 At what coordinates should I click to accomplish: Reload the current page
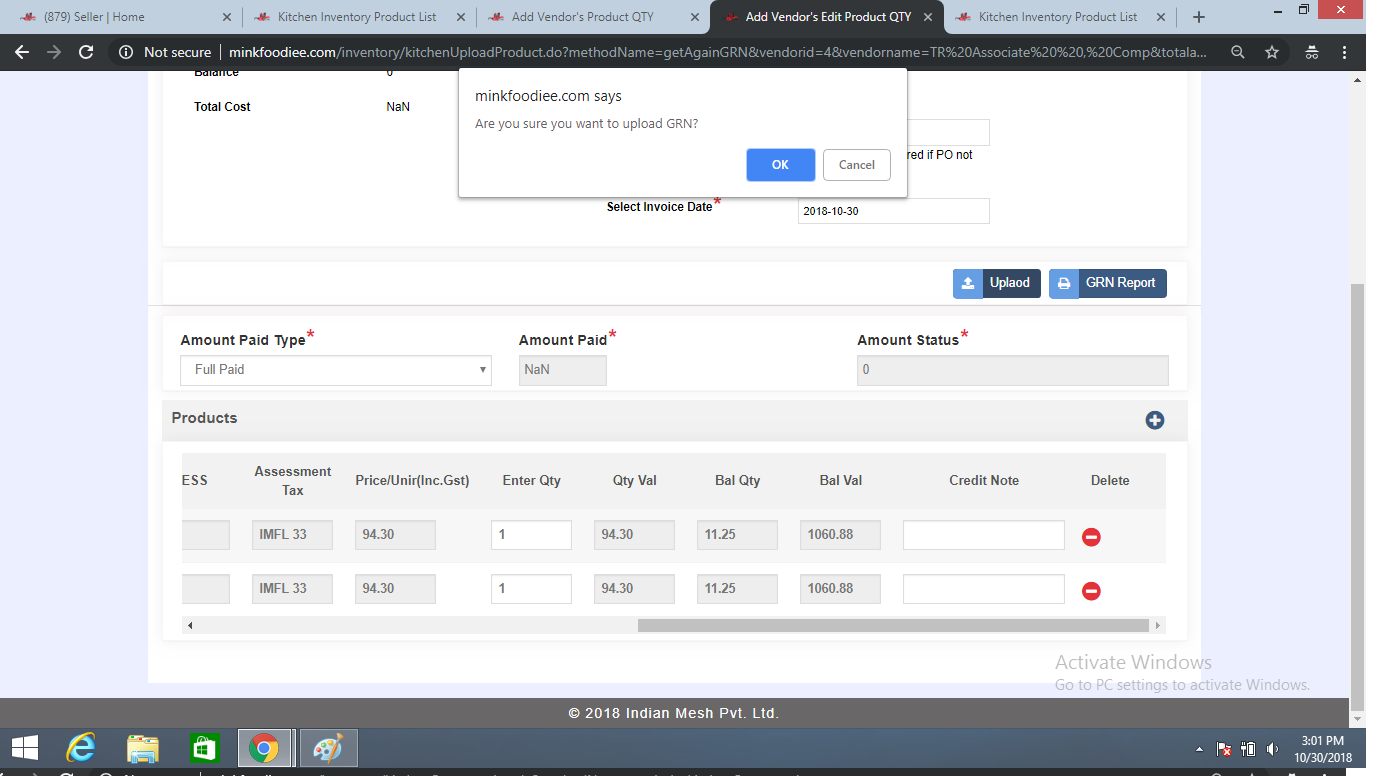coord(86,52)
